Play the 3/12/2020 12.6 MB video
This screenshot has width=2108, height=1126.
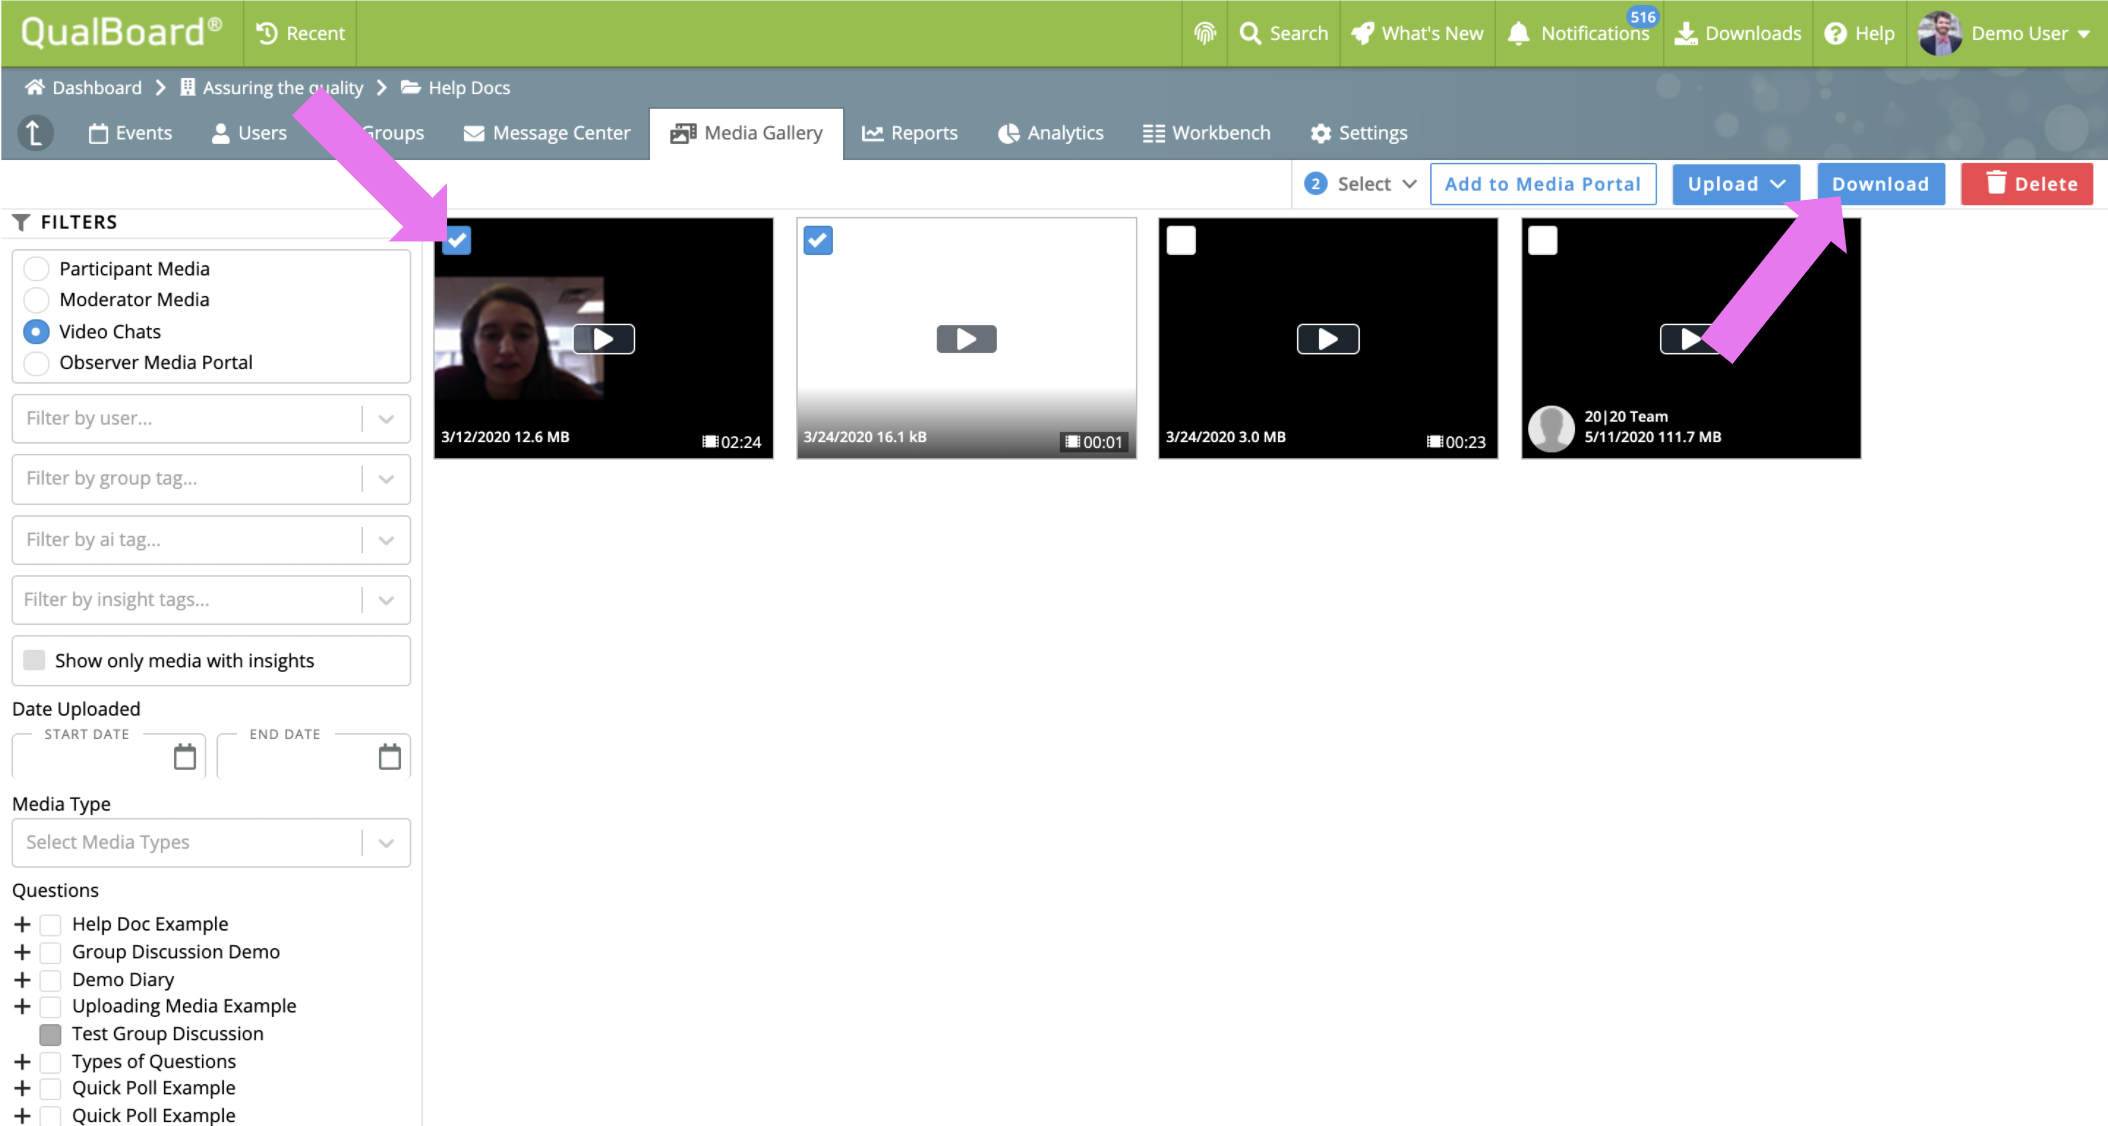point(603,339)
